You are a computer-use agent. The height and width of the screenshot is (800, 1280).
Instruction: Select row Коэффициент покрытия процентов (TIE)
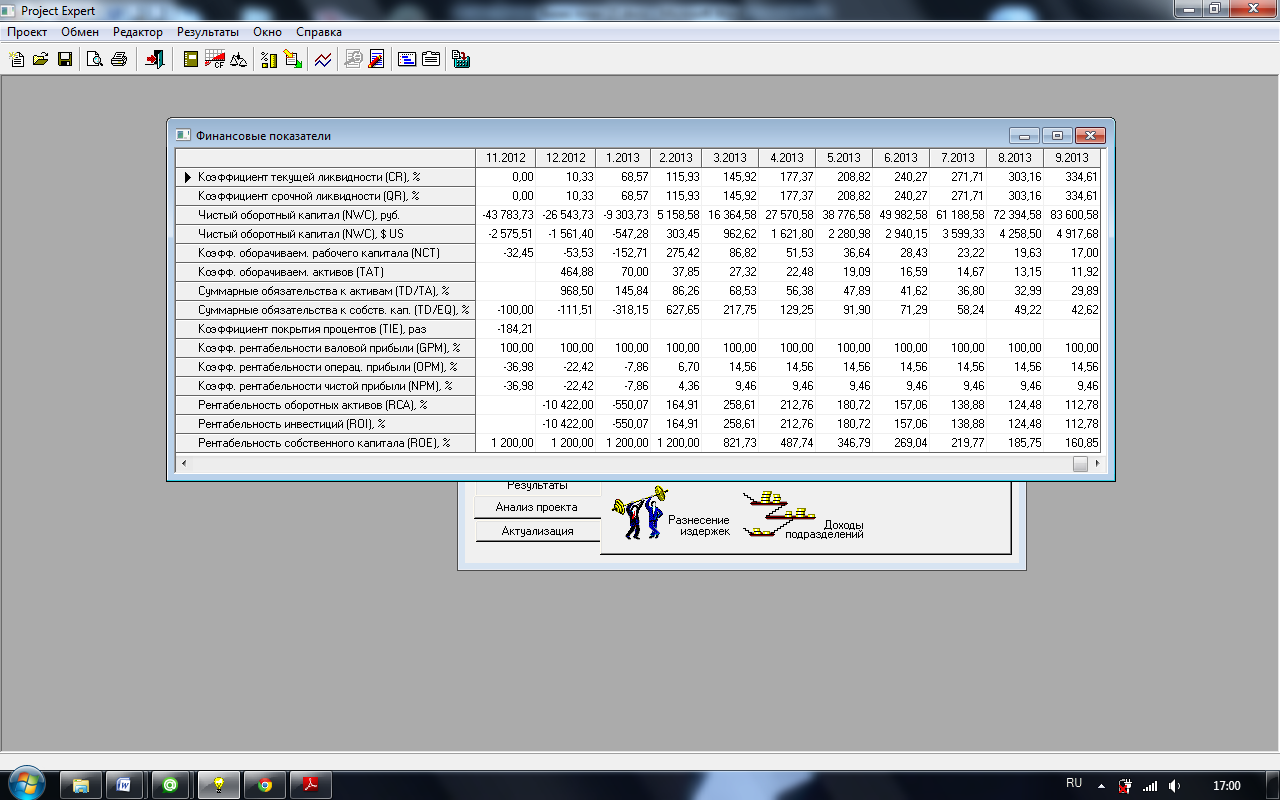pyautogui.click(x=326, y=329)
